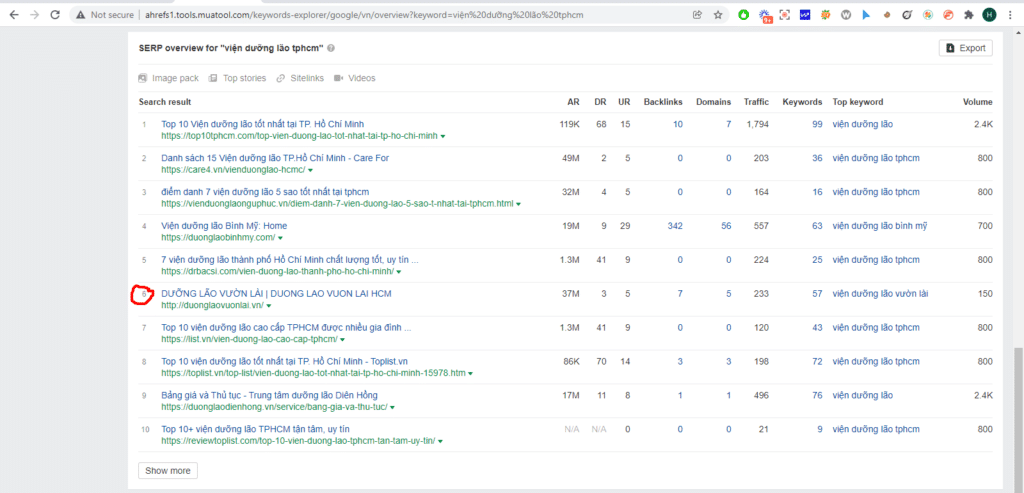Open the URL dropdown for duonglaovuonlai.vn

coord(270,305)
